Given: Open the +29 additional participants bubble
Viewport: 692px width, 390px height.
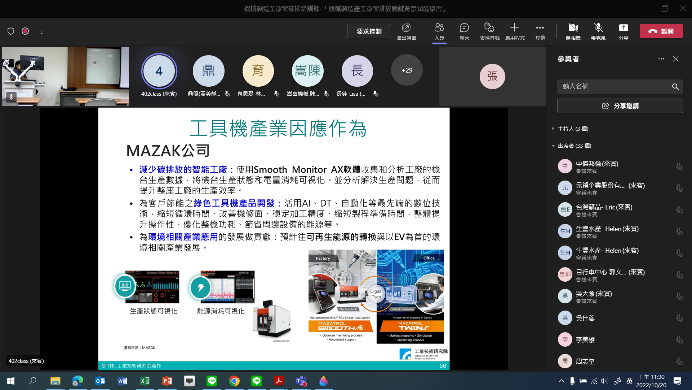Looking at the screenshot, I should tap(406, 70).
